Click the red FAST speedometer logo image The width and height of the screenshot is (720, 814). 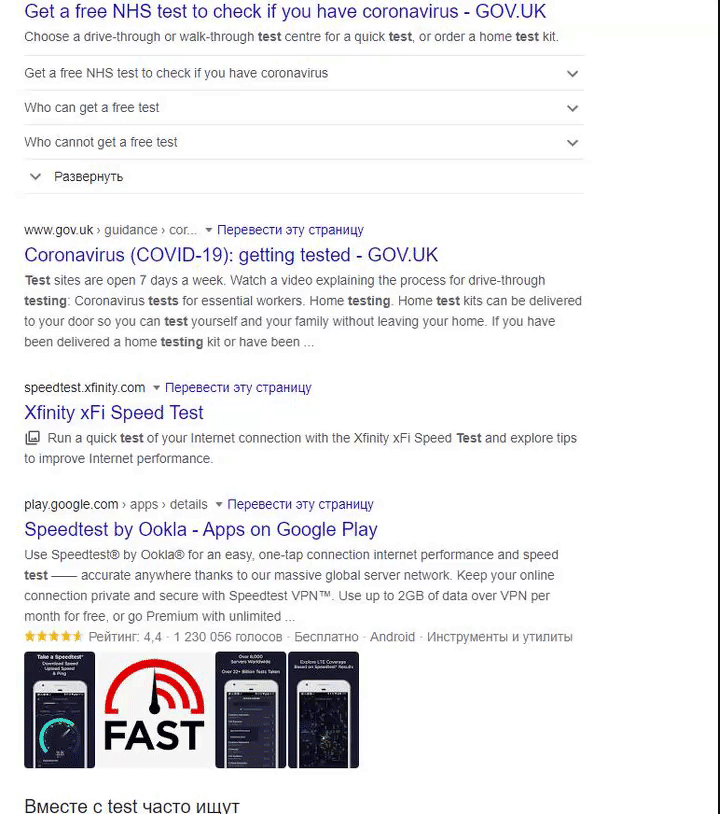155,710
